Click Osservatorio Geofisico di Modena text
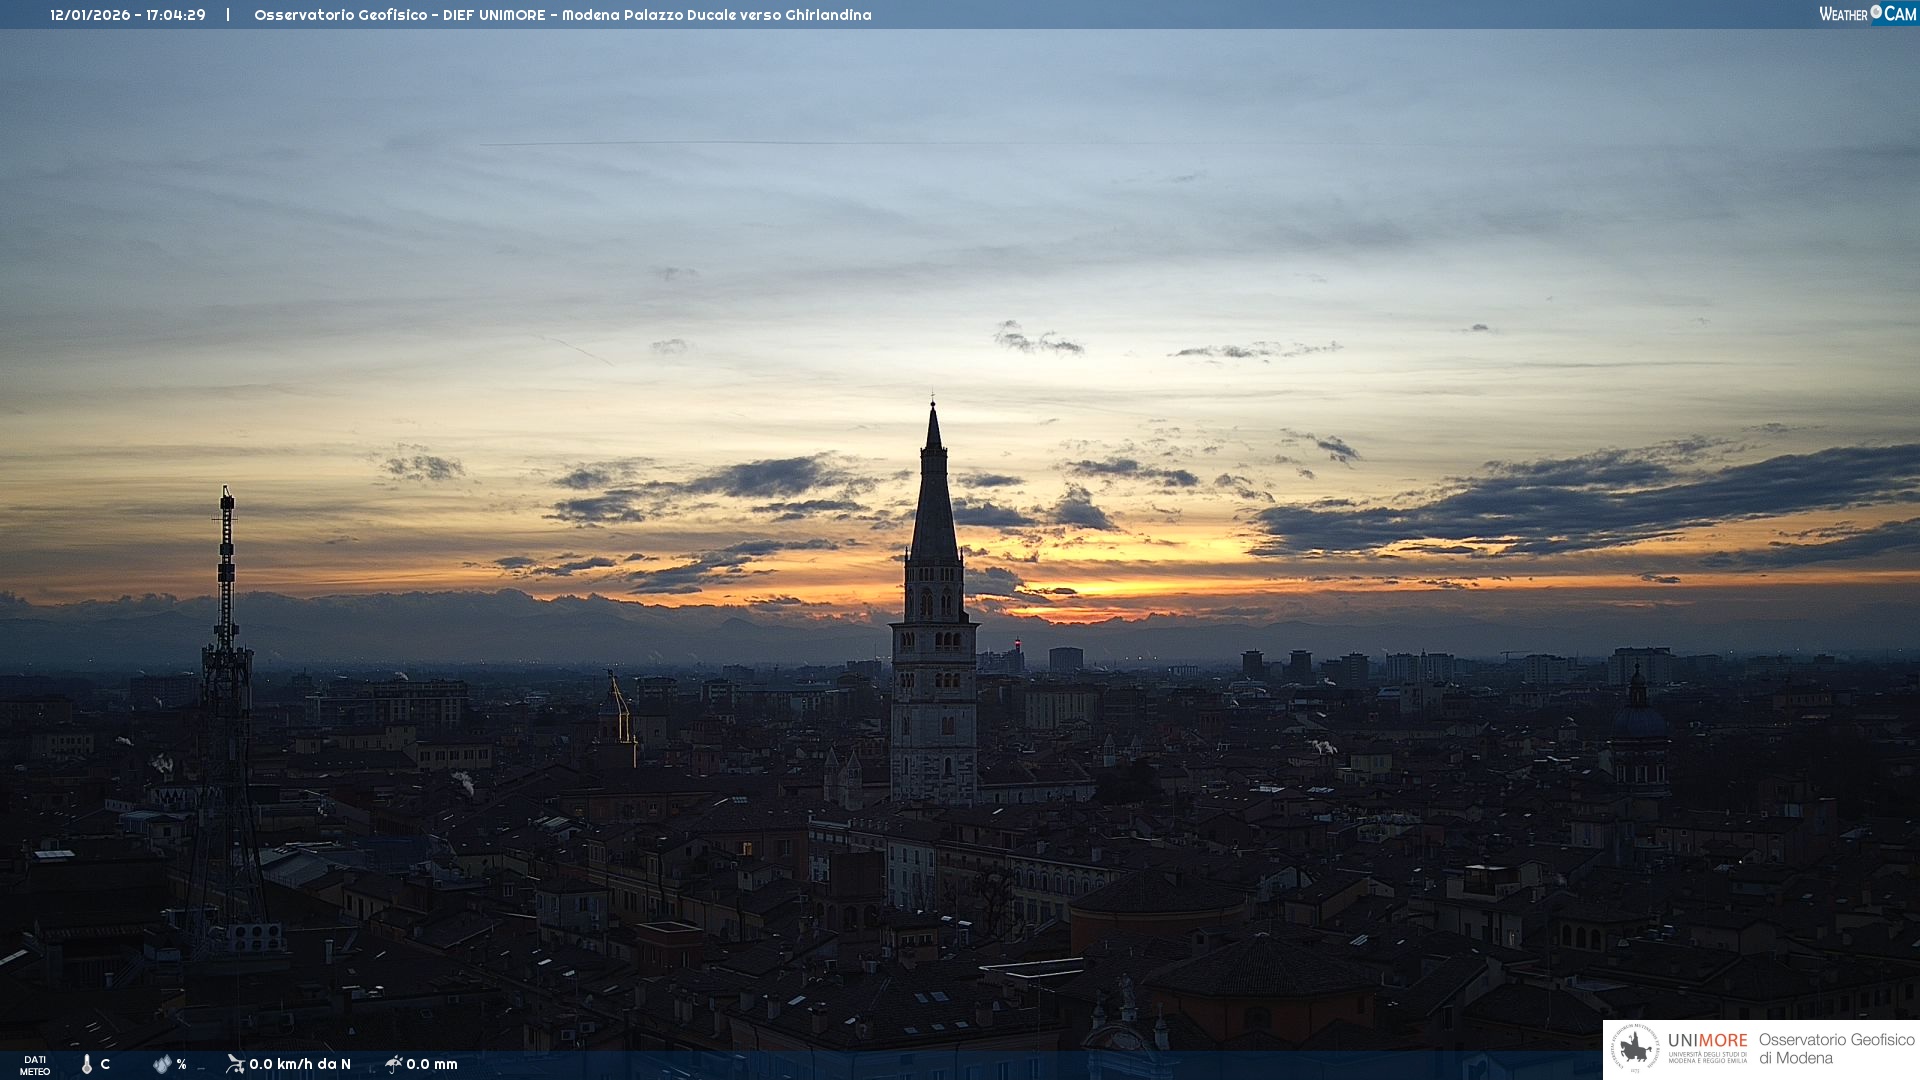Screen dimensions: 1920x1080 [x=1836, y=1049]
